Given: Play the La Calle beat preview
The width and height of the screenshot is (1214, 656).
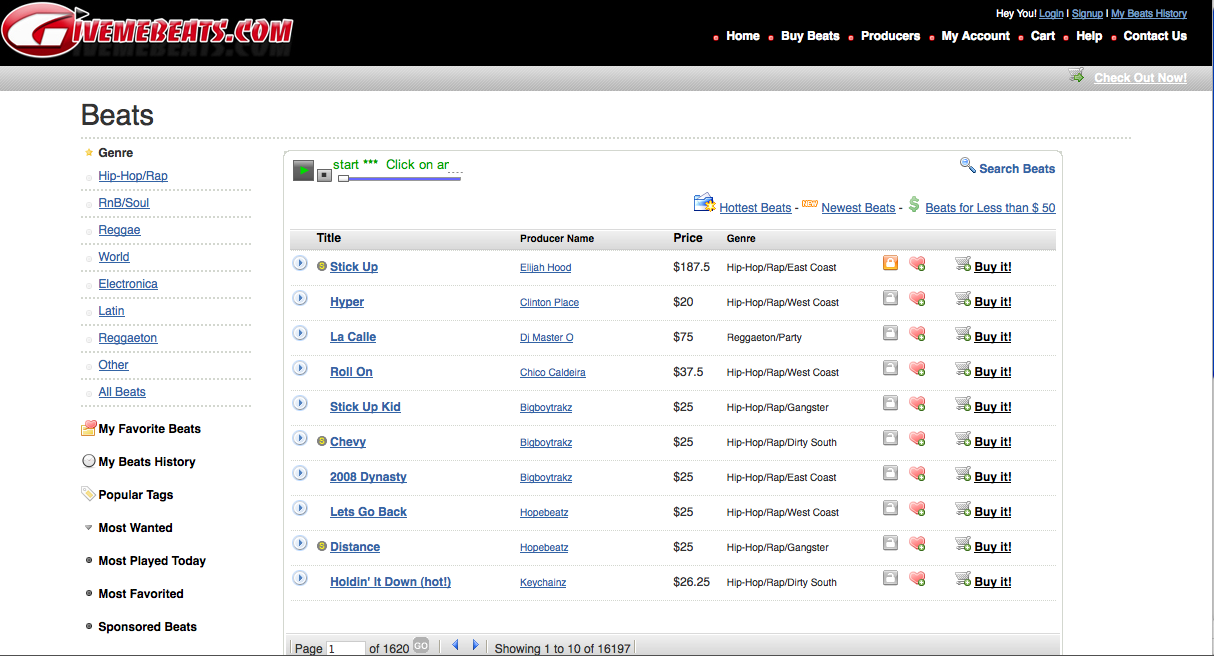Looking at the screenshot, I should click(299, 333).
